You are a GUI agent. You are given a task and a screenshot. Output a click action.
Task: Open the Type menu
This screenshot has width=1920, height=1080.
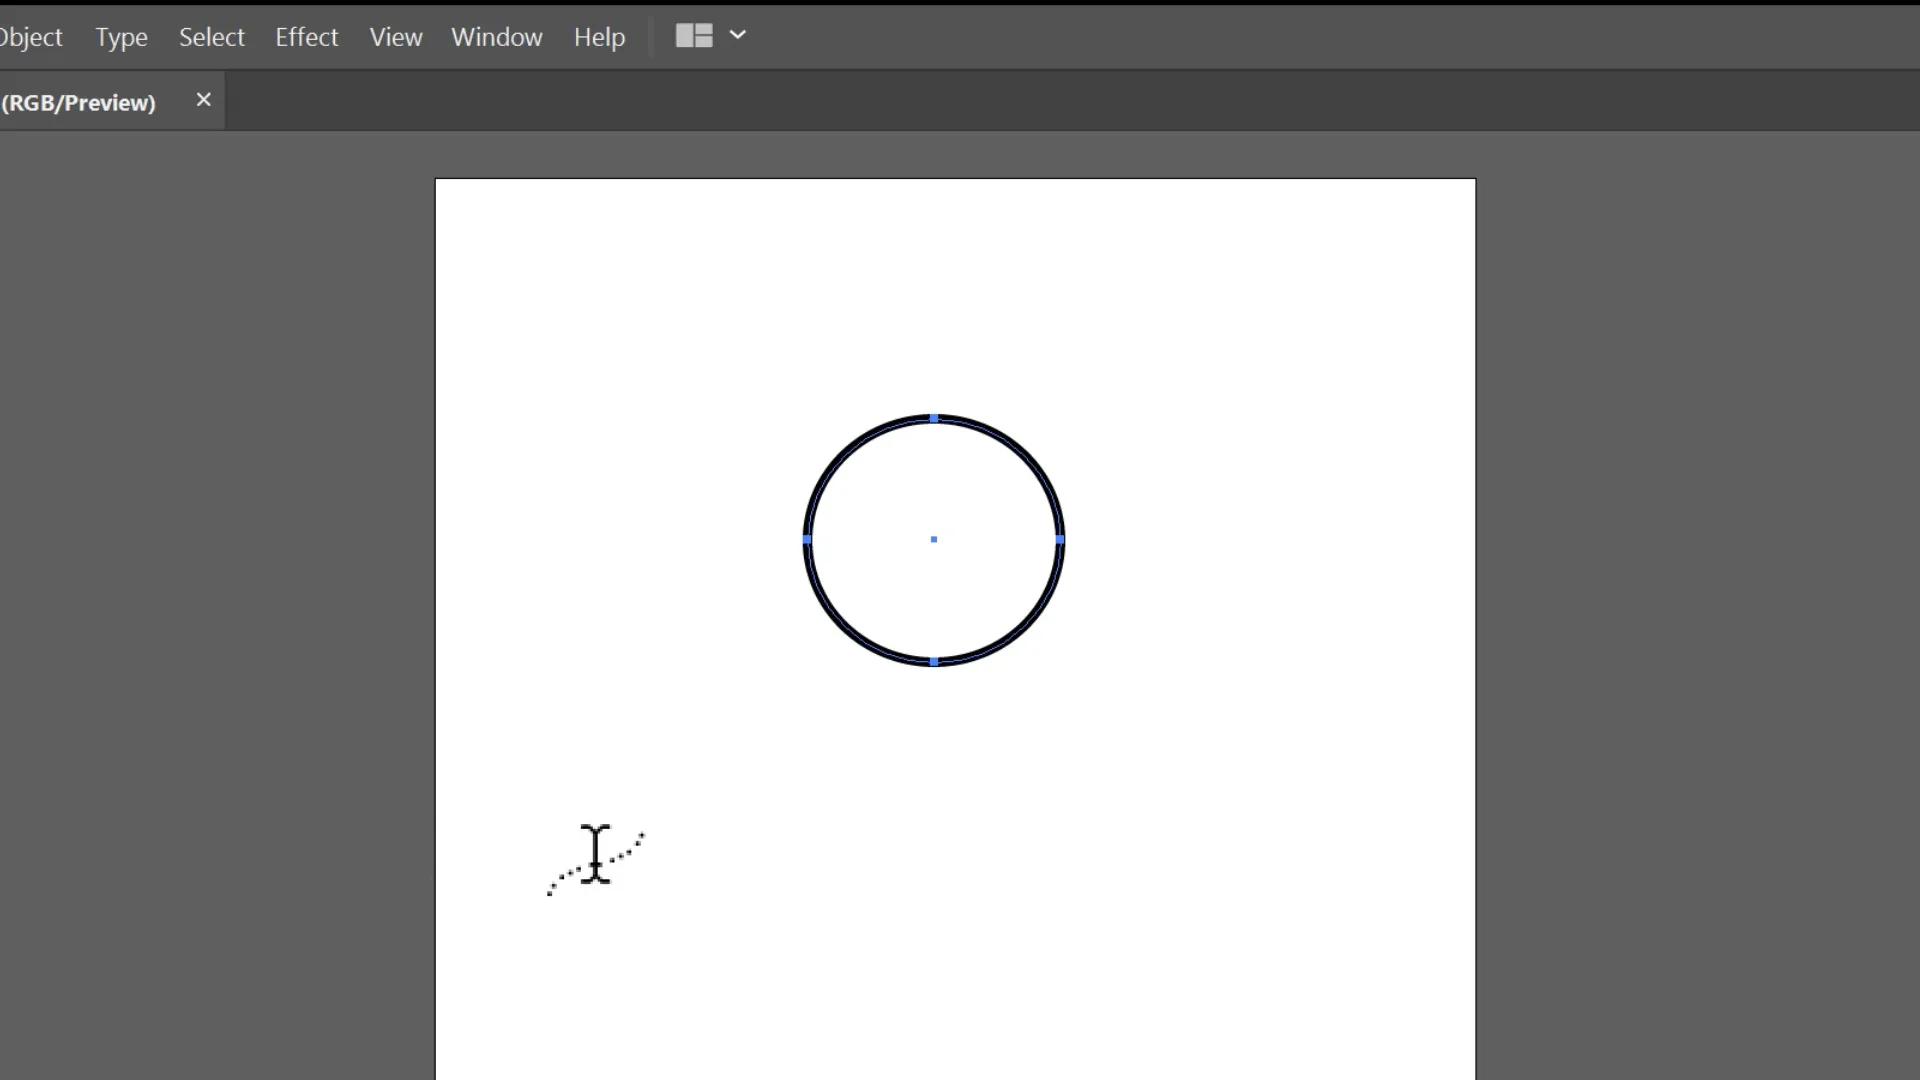pyautogui.click(x=121, y=36)
